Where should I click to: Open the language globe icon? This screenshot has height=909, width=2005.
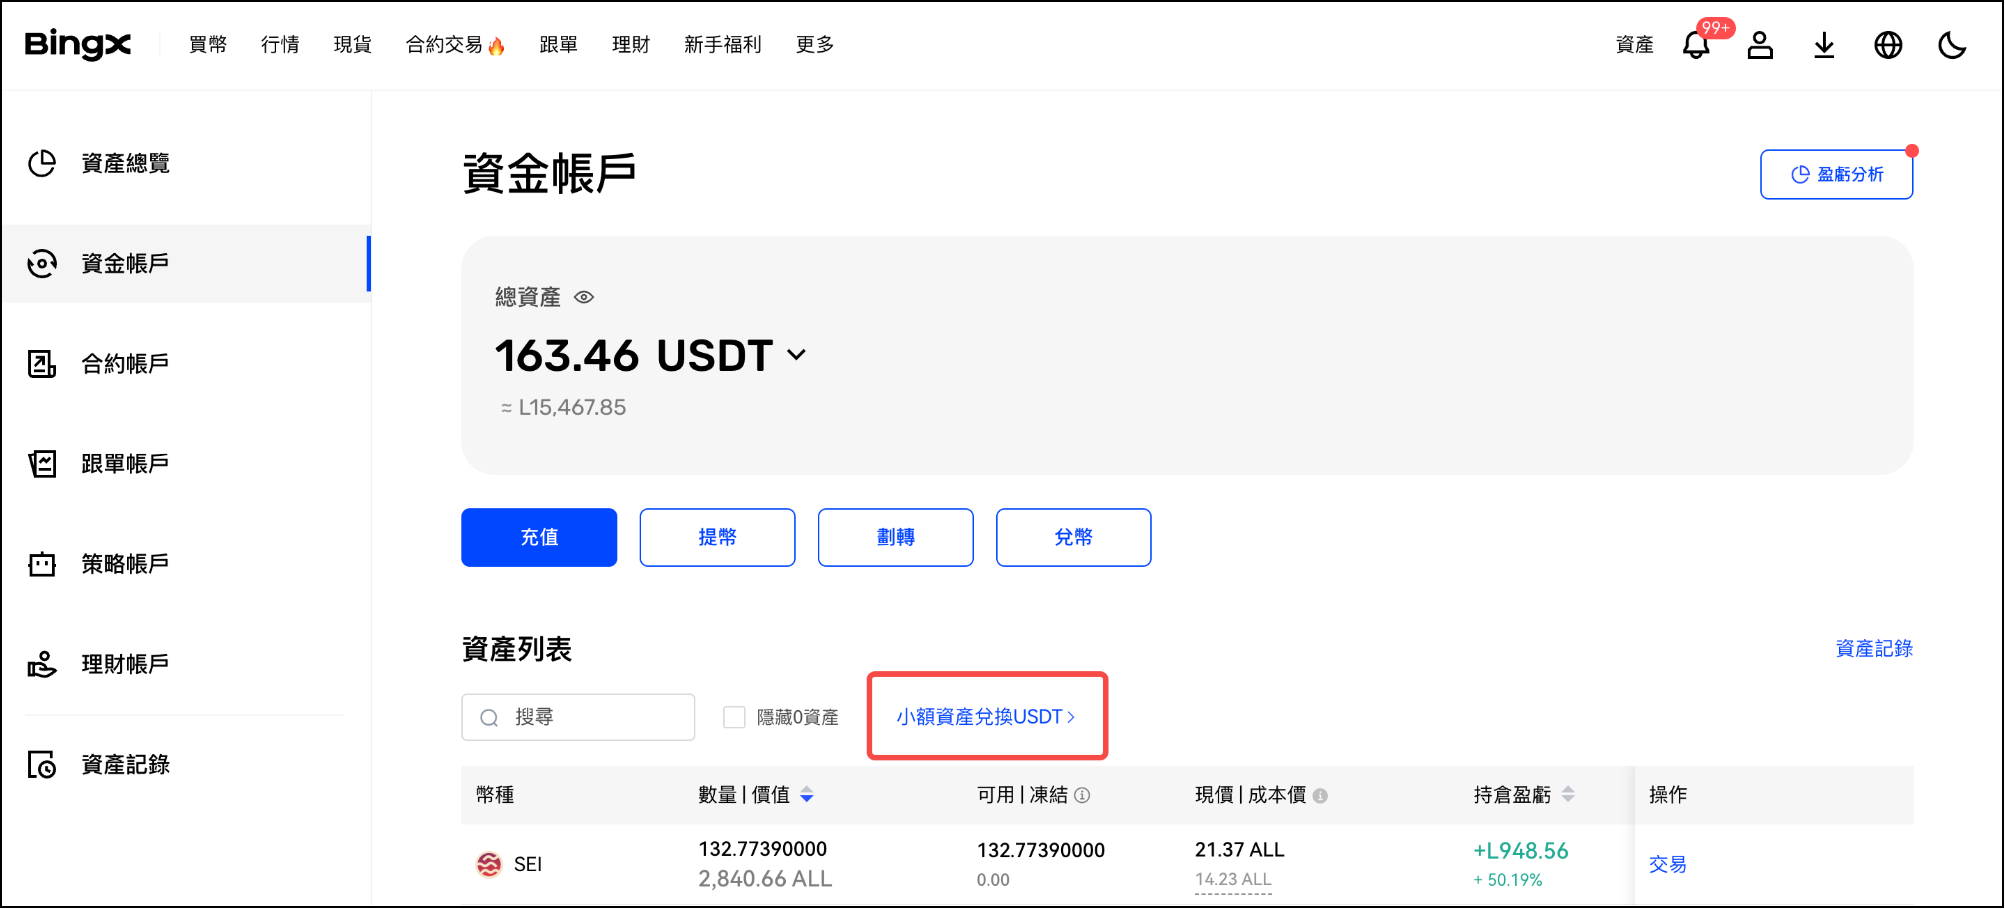point(1888,45)
